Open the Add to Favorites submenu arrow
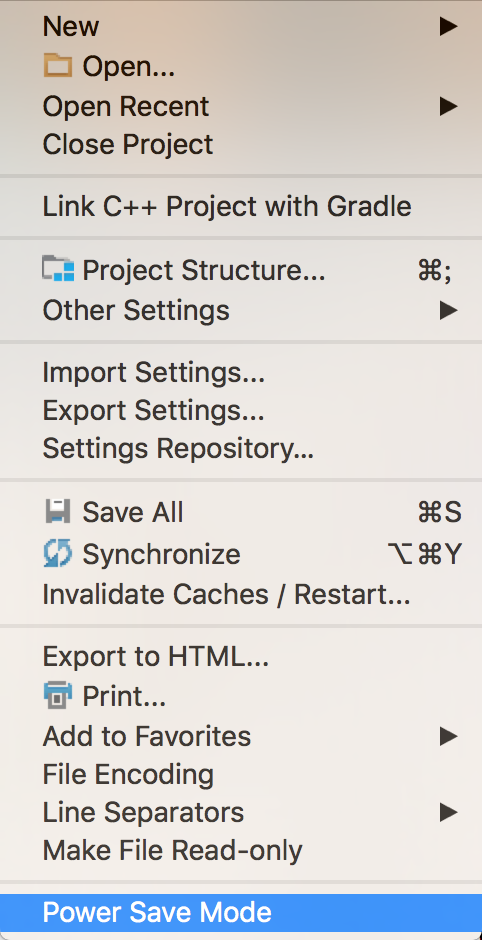Image resolution: width=482 pixels, height=940 pixels. point(448,736)
